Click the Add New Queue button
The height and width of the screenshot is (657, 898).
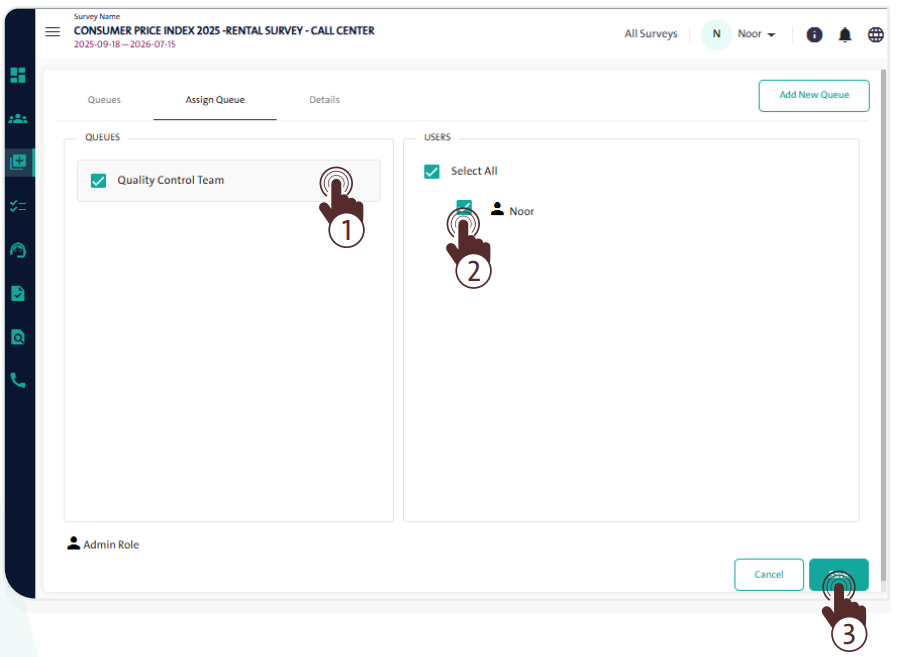coord(813,95)
